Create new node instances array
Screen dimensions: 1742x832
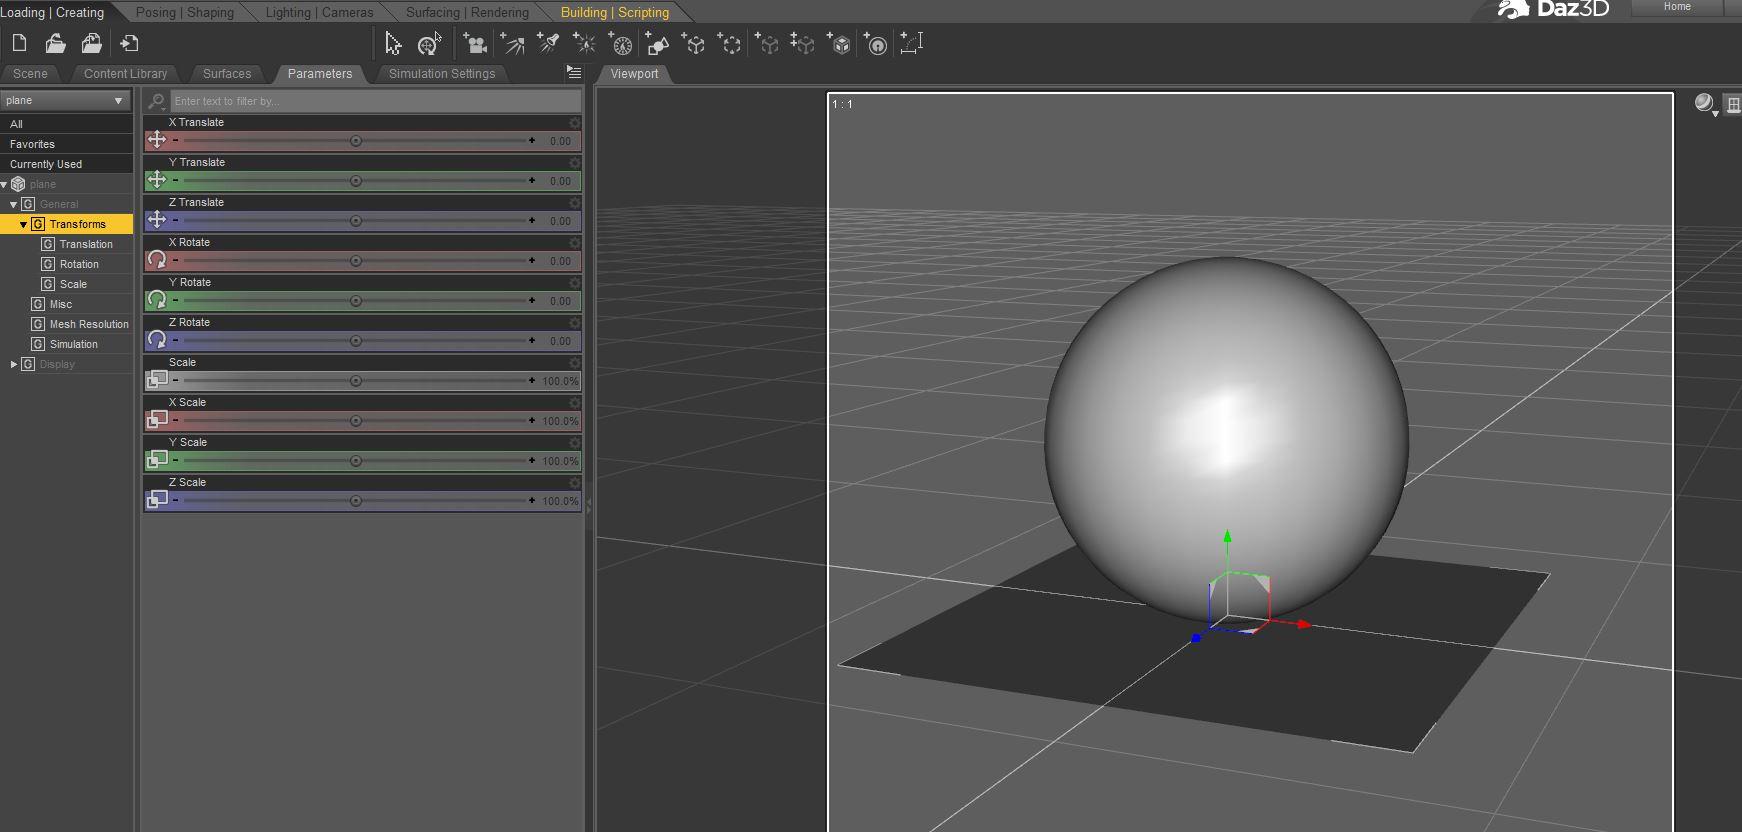click(803, 43)
